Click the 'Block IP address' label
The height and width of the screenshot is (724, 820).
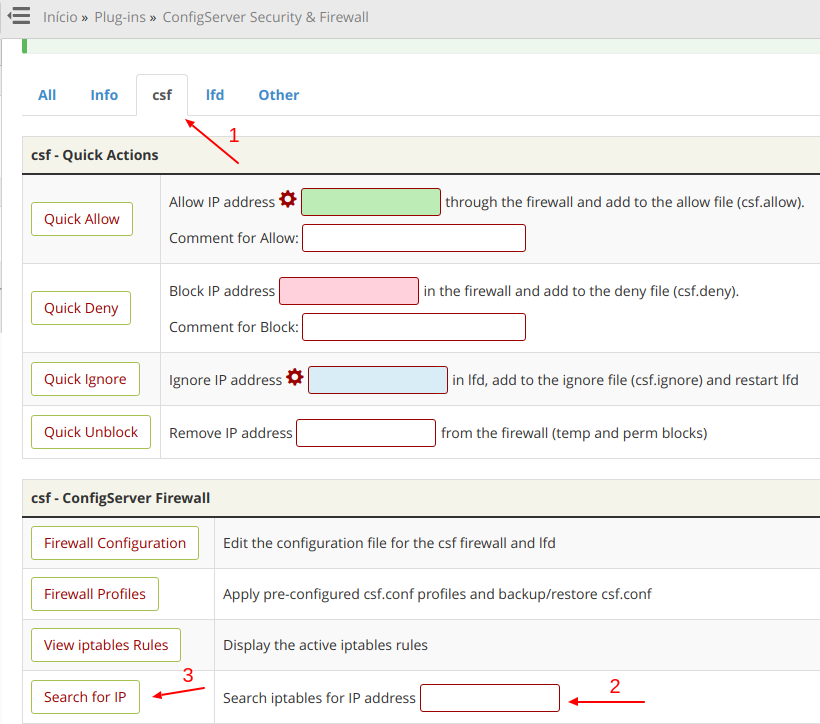click(x=222, y=291)
